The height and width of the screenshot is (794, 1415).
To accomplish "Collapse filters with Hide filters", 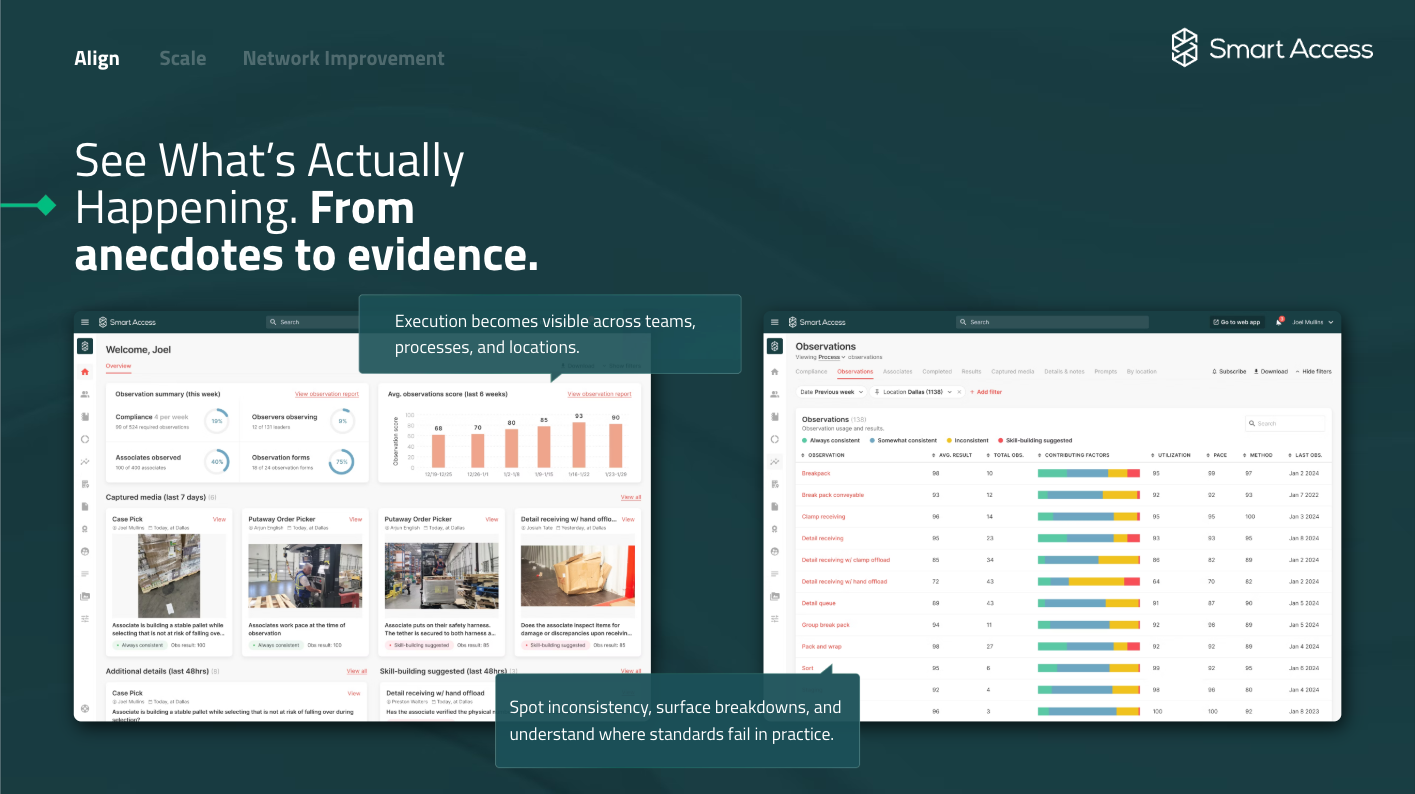I will tap(1313, 371).
